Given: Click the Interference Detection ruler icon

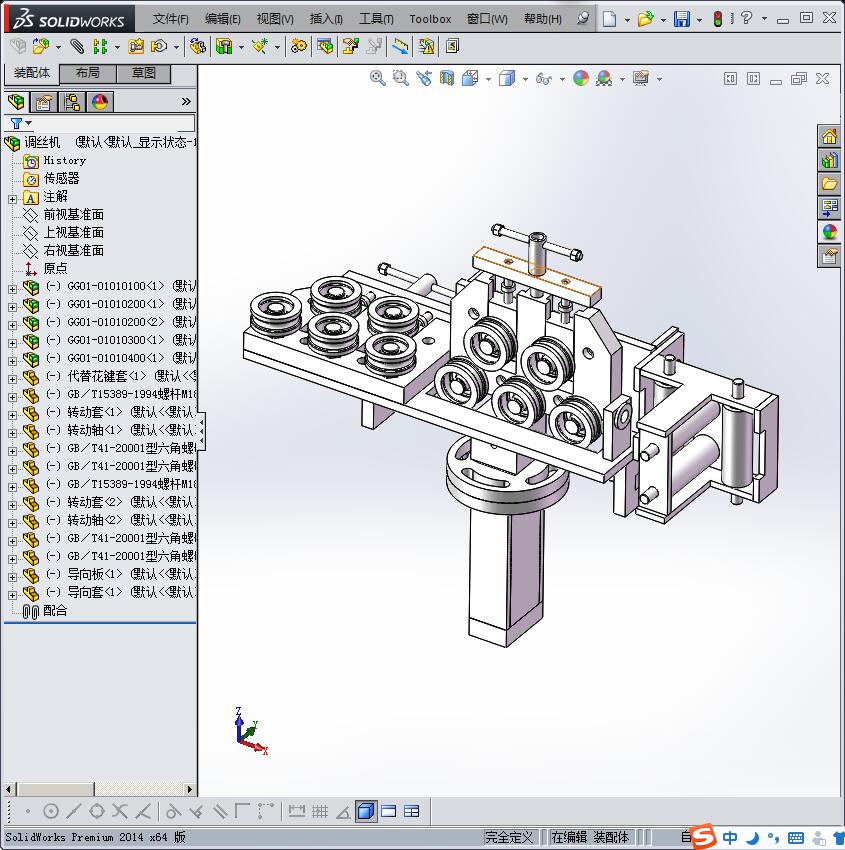Looking at the screenshot, I should pyautogui.click(x=401, y=47).
